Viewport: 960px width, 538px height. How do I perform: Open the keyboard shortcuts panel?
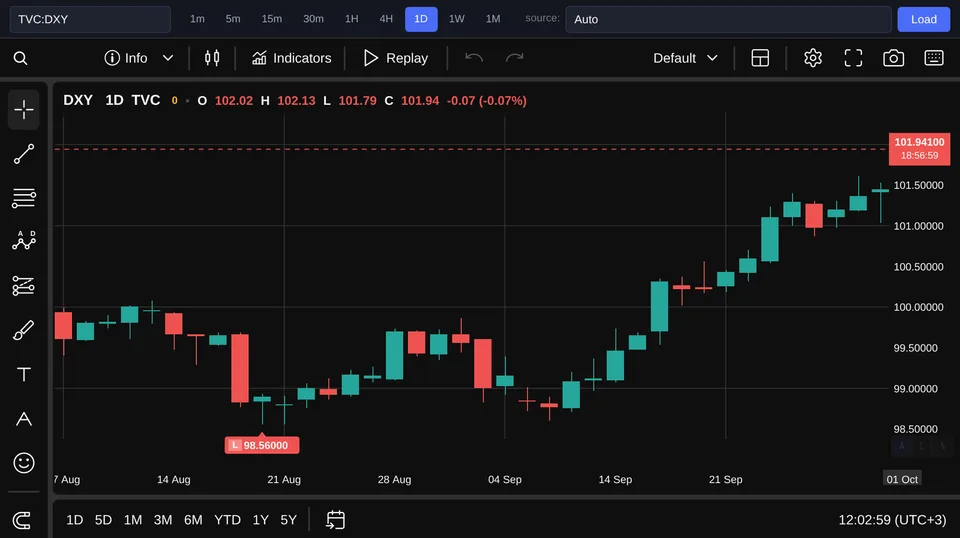coord(934,58)
